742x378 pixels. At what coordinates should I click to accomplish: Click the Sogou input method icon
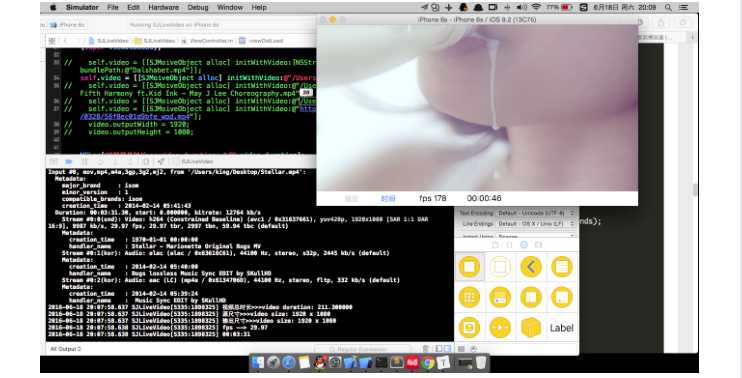click(583, 8)
